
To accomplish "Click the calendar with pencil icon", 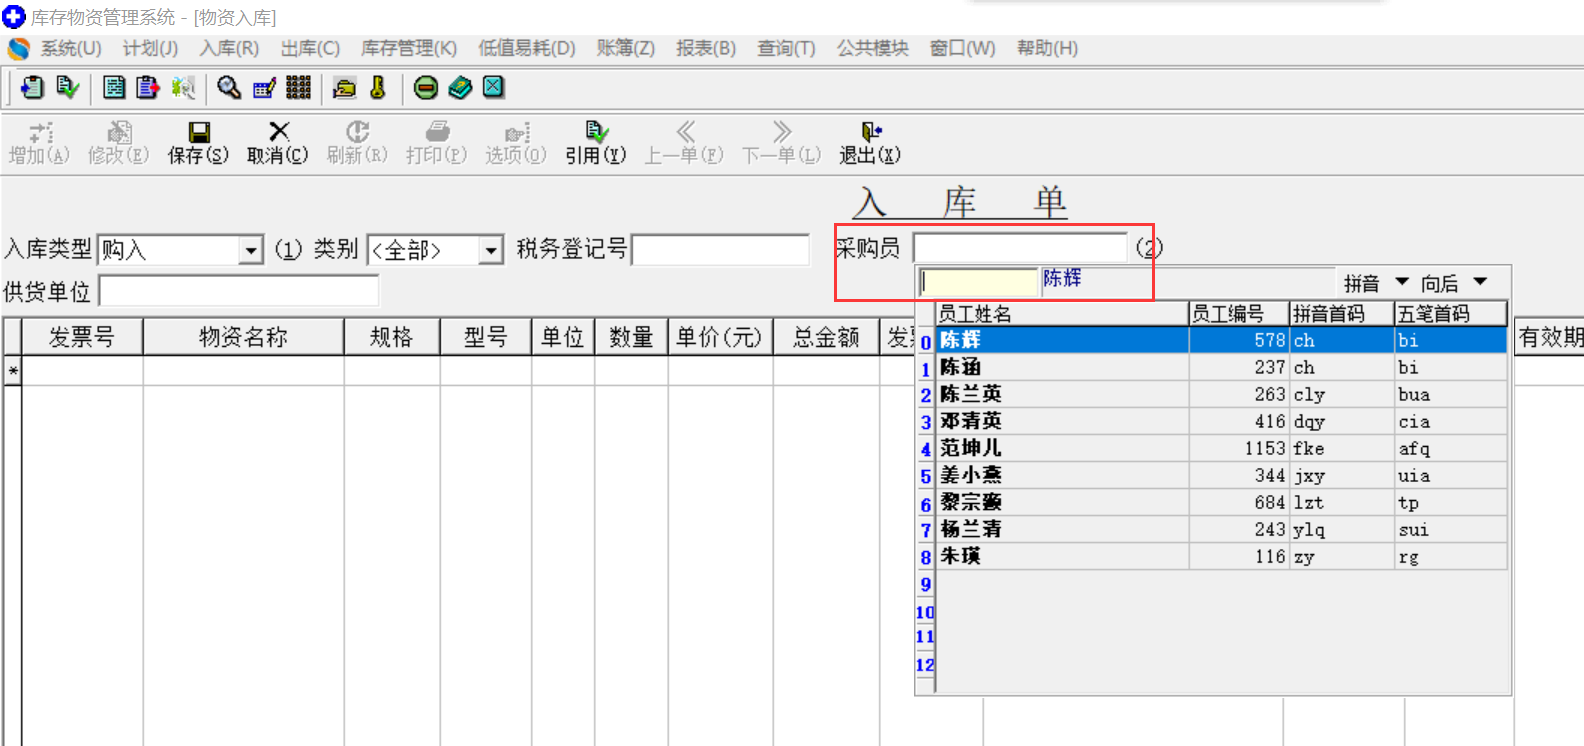I will click(264, 88).
